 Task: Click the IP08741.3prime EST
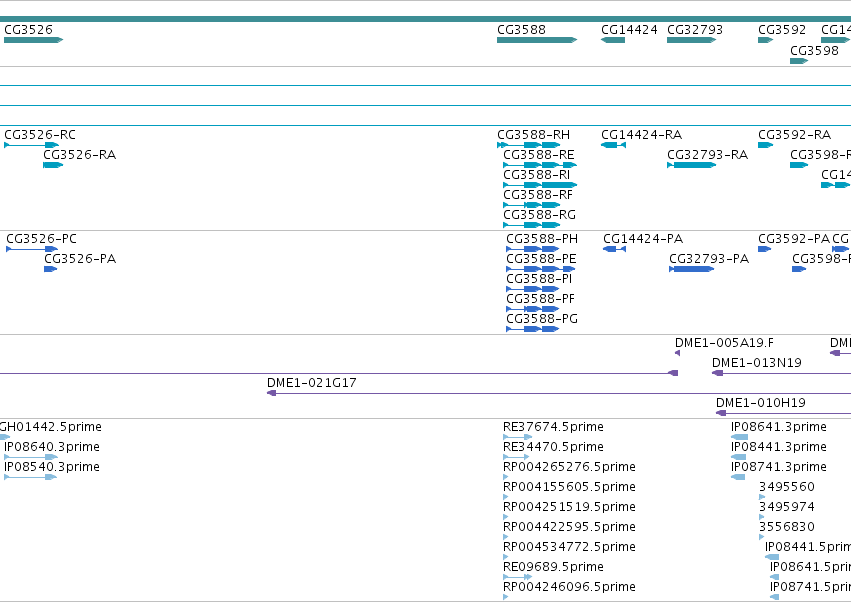click(738, 478)
